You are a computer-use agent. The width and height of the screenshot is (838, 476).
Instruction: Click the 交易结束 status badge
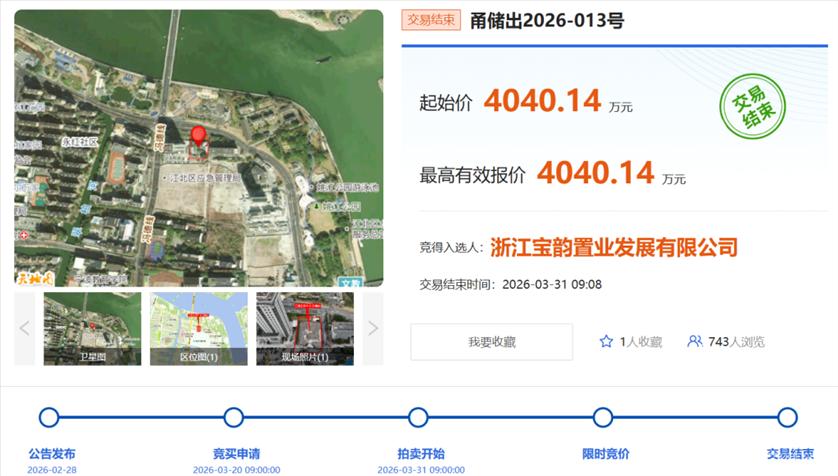(431, 21)
